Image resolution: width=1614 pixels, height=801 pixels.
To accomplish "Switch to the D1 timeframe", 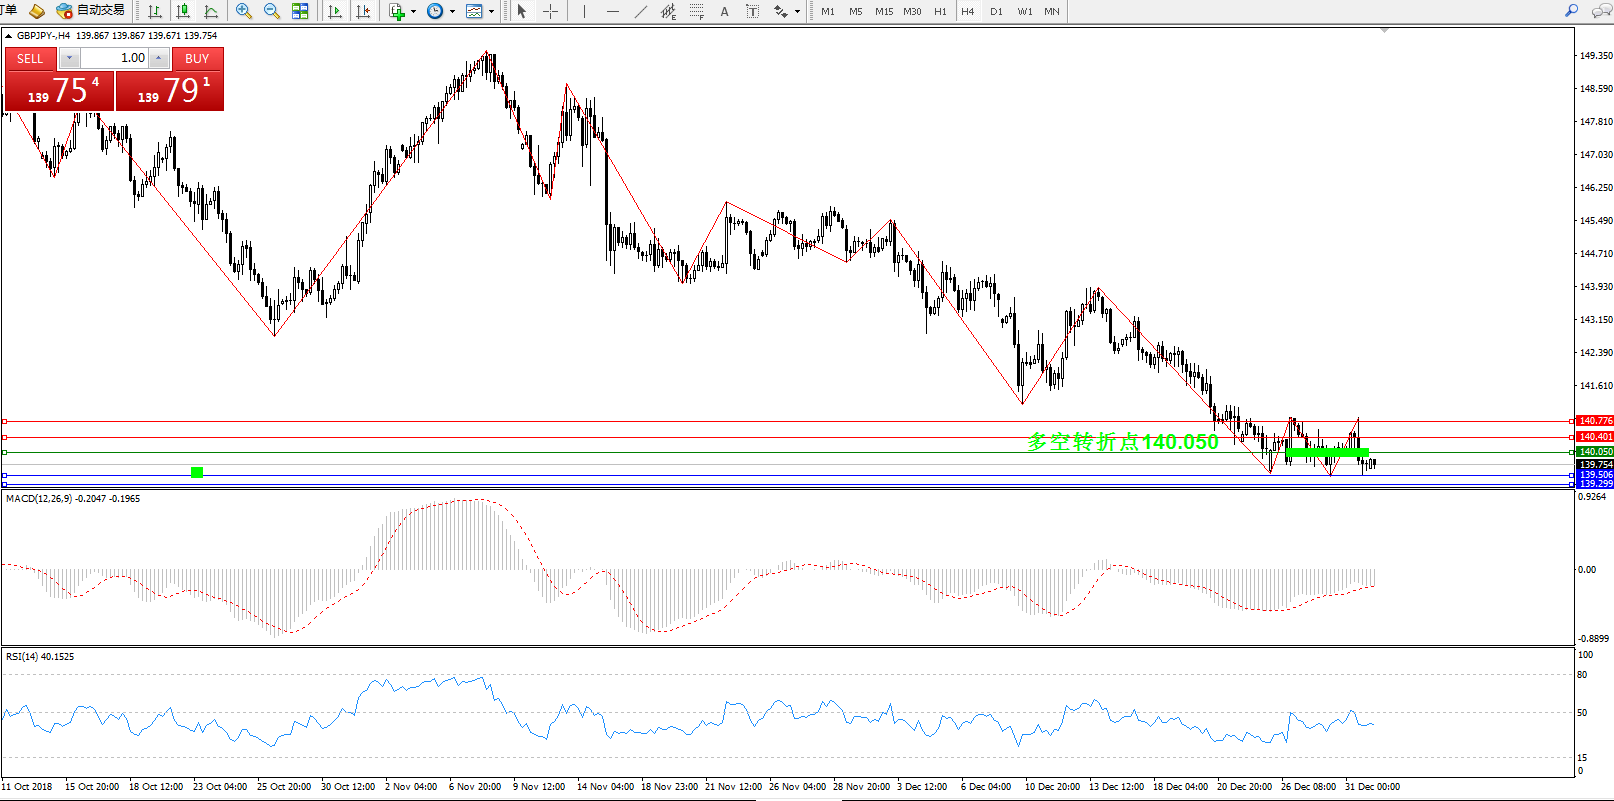I will [x=996, y=11].
